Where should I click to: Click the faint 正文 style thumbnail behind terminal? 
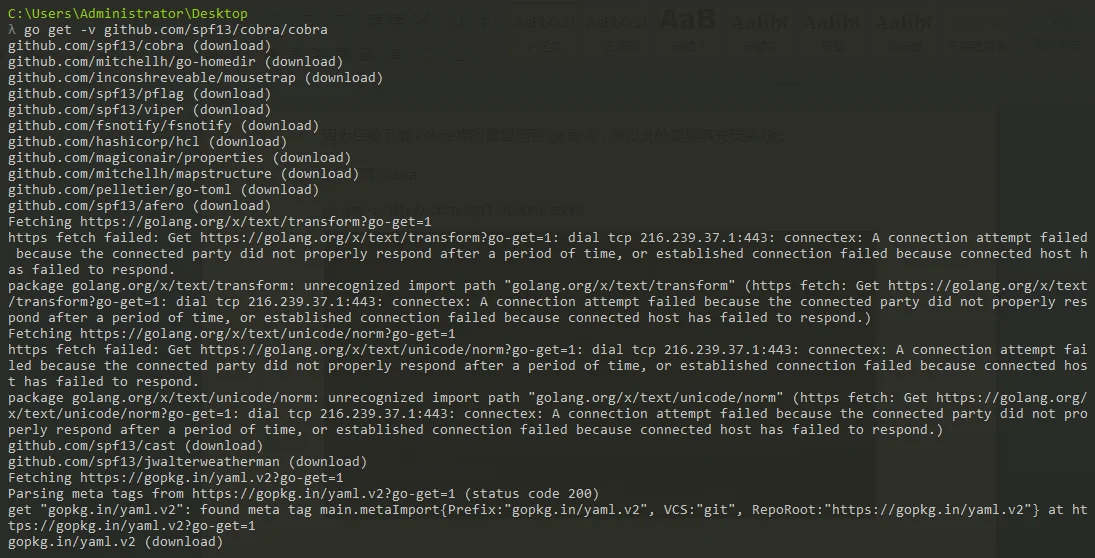tap(545, 31)
